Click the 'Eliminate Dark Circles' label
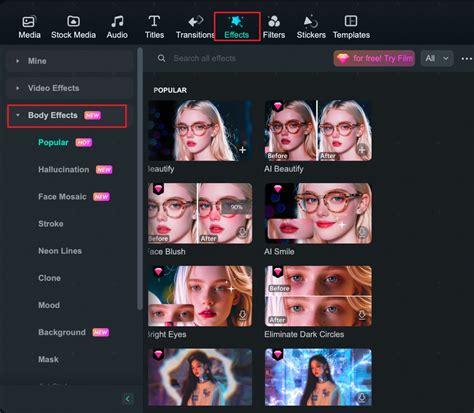The image size is (474, 413). coord(304,334)
